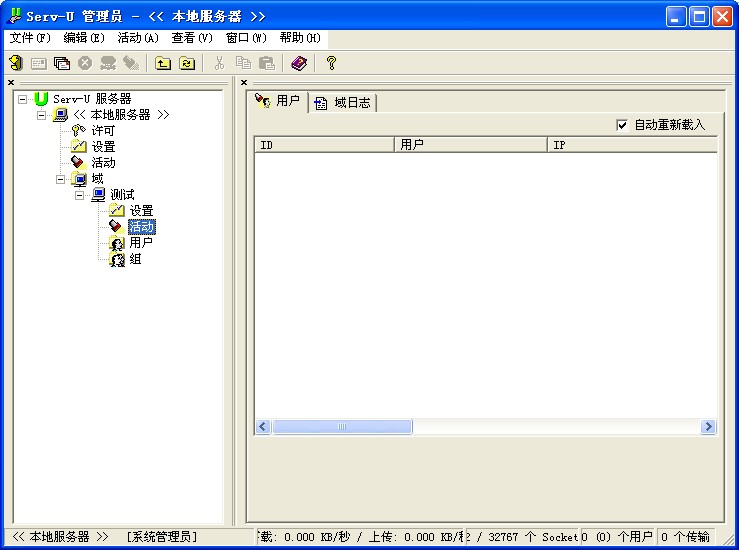Collapse 测试 domain node

tap(80, 195)
